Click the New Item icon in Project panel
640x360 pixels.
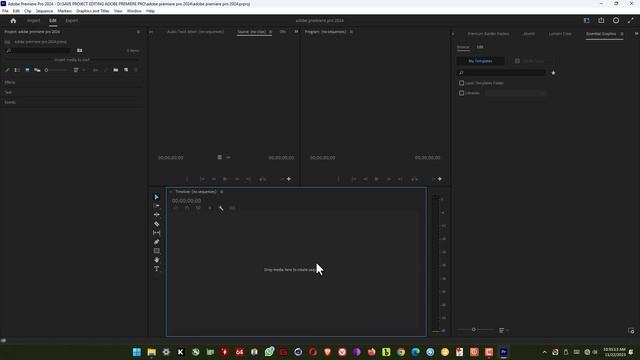126,70
